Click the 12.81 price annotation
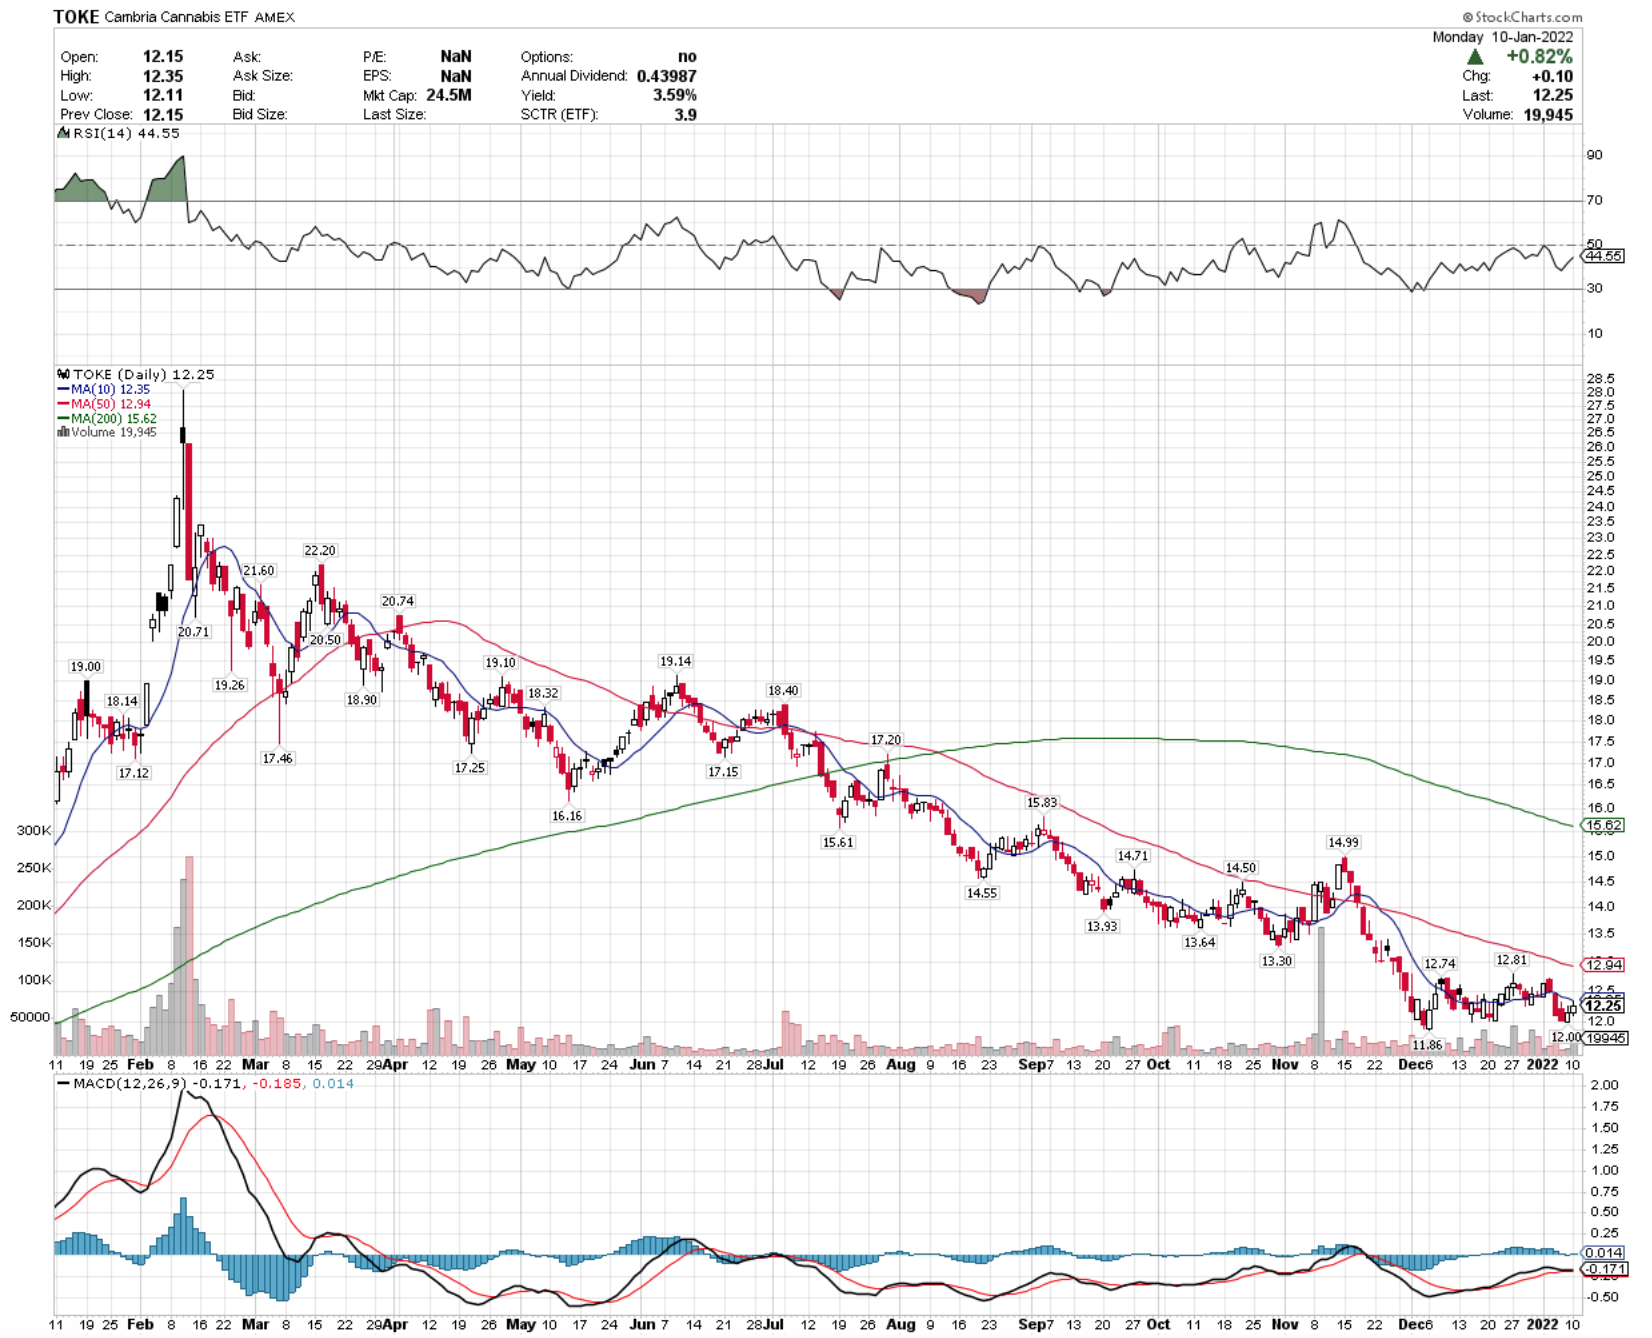1652x1338 pixels. click(1511, 960)
